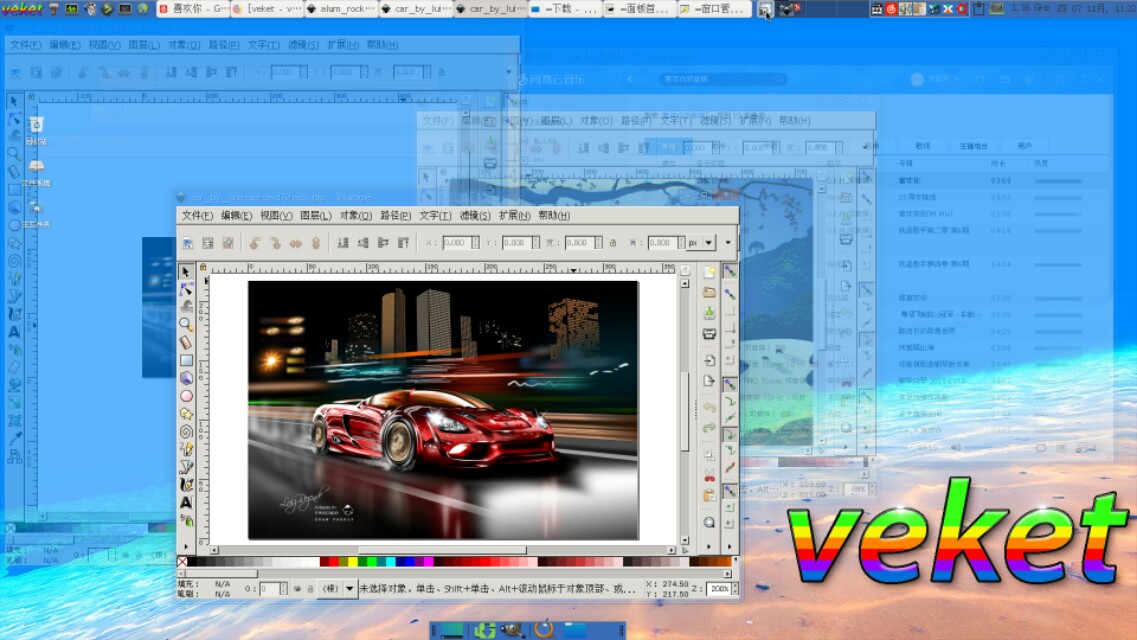Toggle the width/height lock icon
The height and width of the screenshot is (640, 1137).
(613, 243)
